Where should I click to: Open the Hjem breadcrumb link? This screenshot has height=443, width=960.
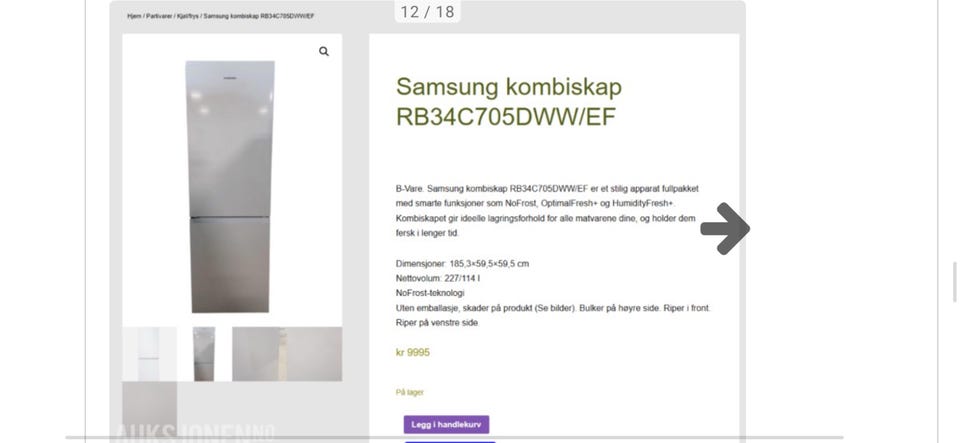tap(134, 16)
